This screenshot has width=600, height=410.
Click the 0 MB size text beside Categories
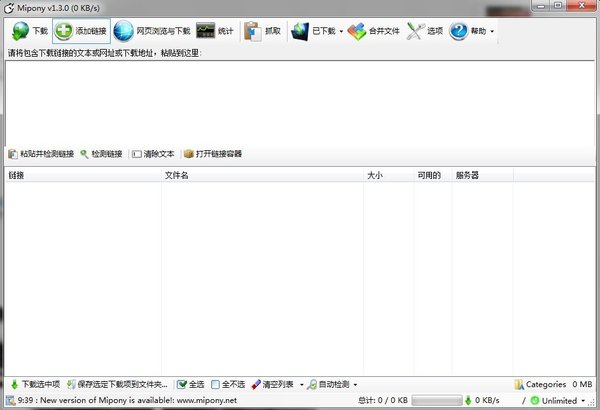coord(582,384)
